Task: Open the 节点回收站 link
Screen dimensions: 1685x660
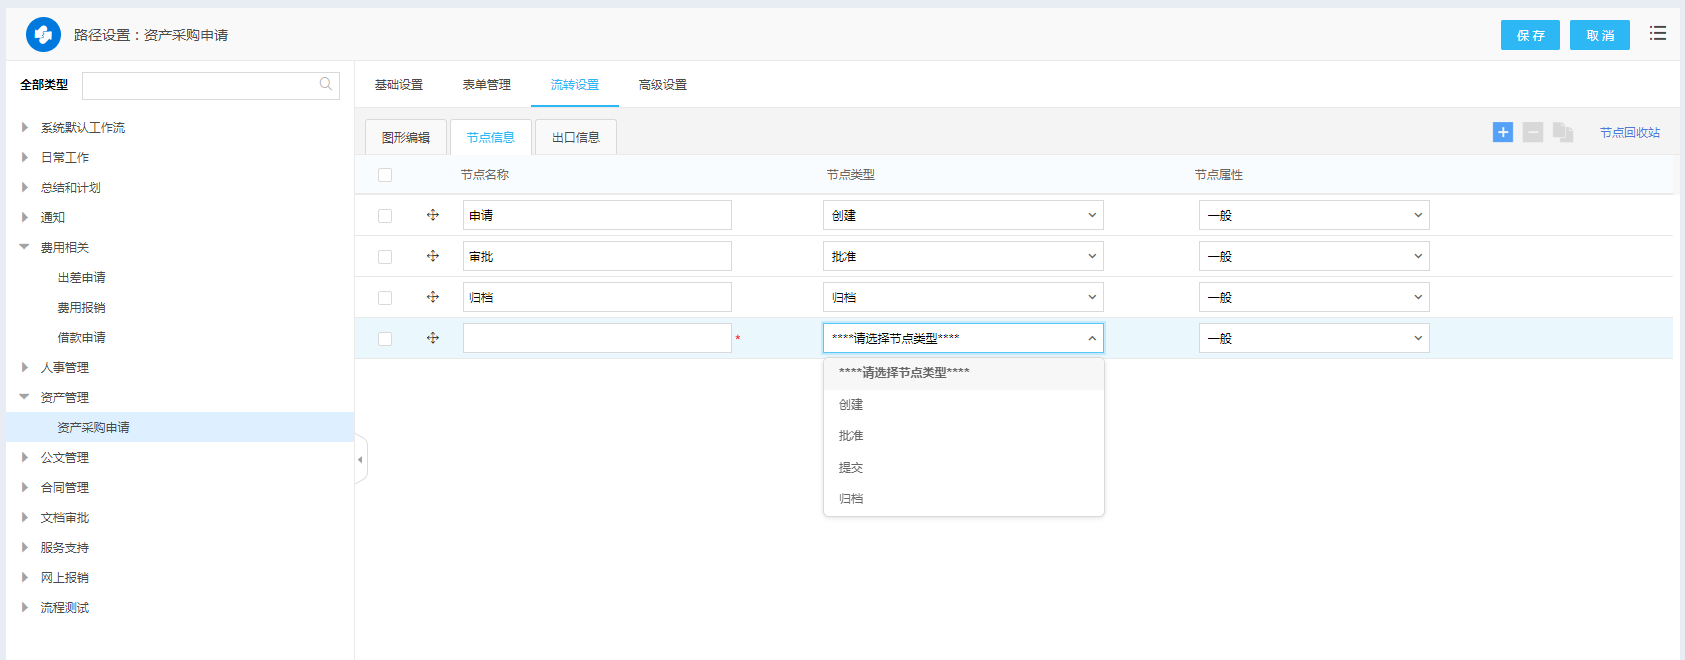Action: [x=1629, y=133]
